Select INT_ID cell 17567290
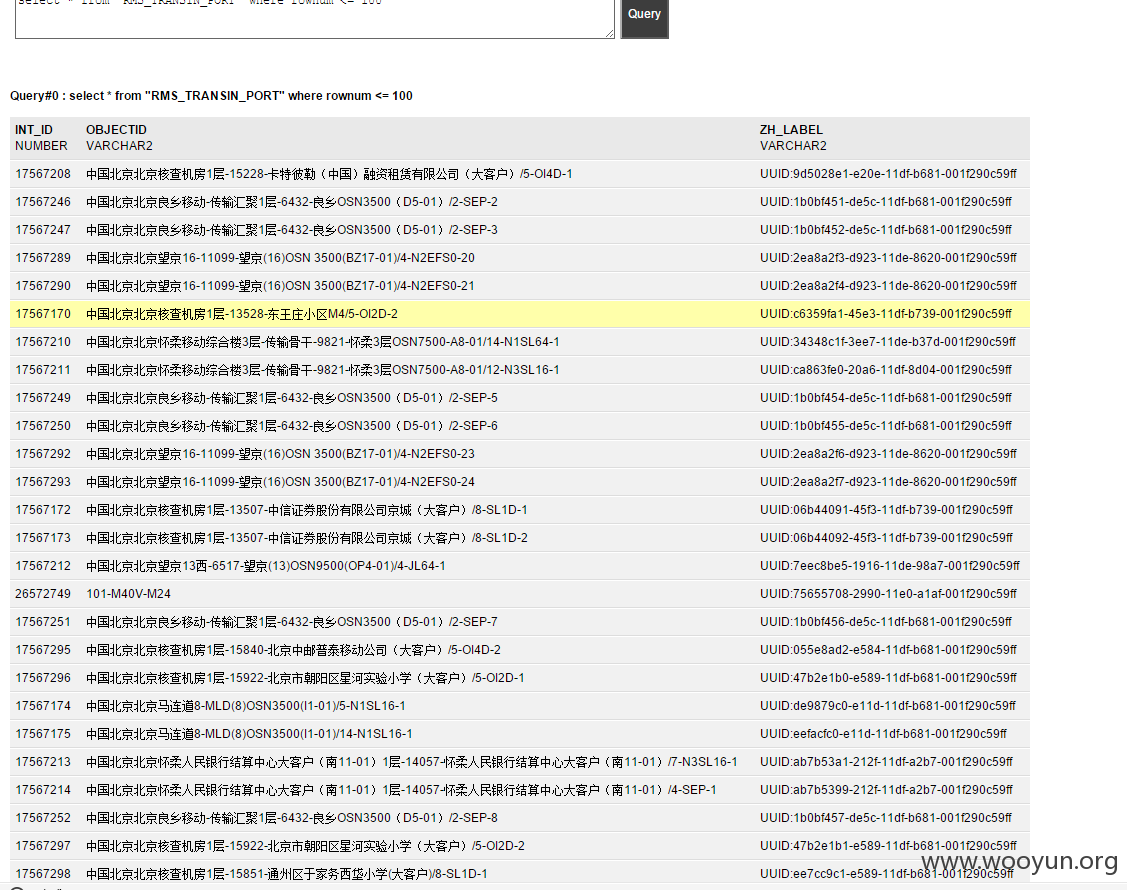Viewport: 1127px width, 890px height. [43, 286]
